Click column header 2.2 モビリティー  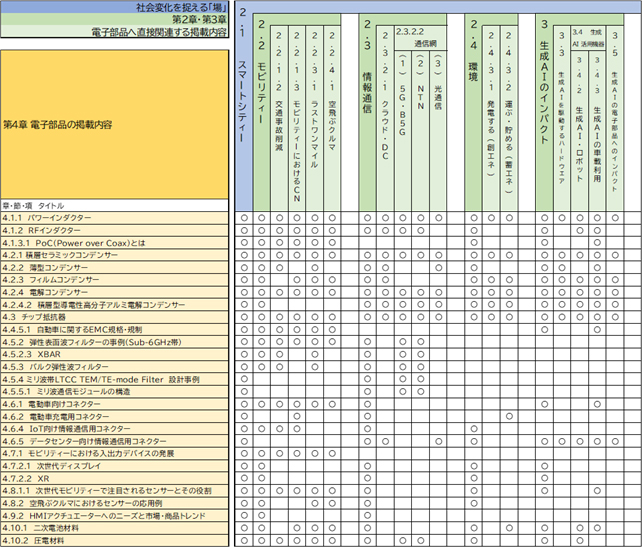coord(261,113)
